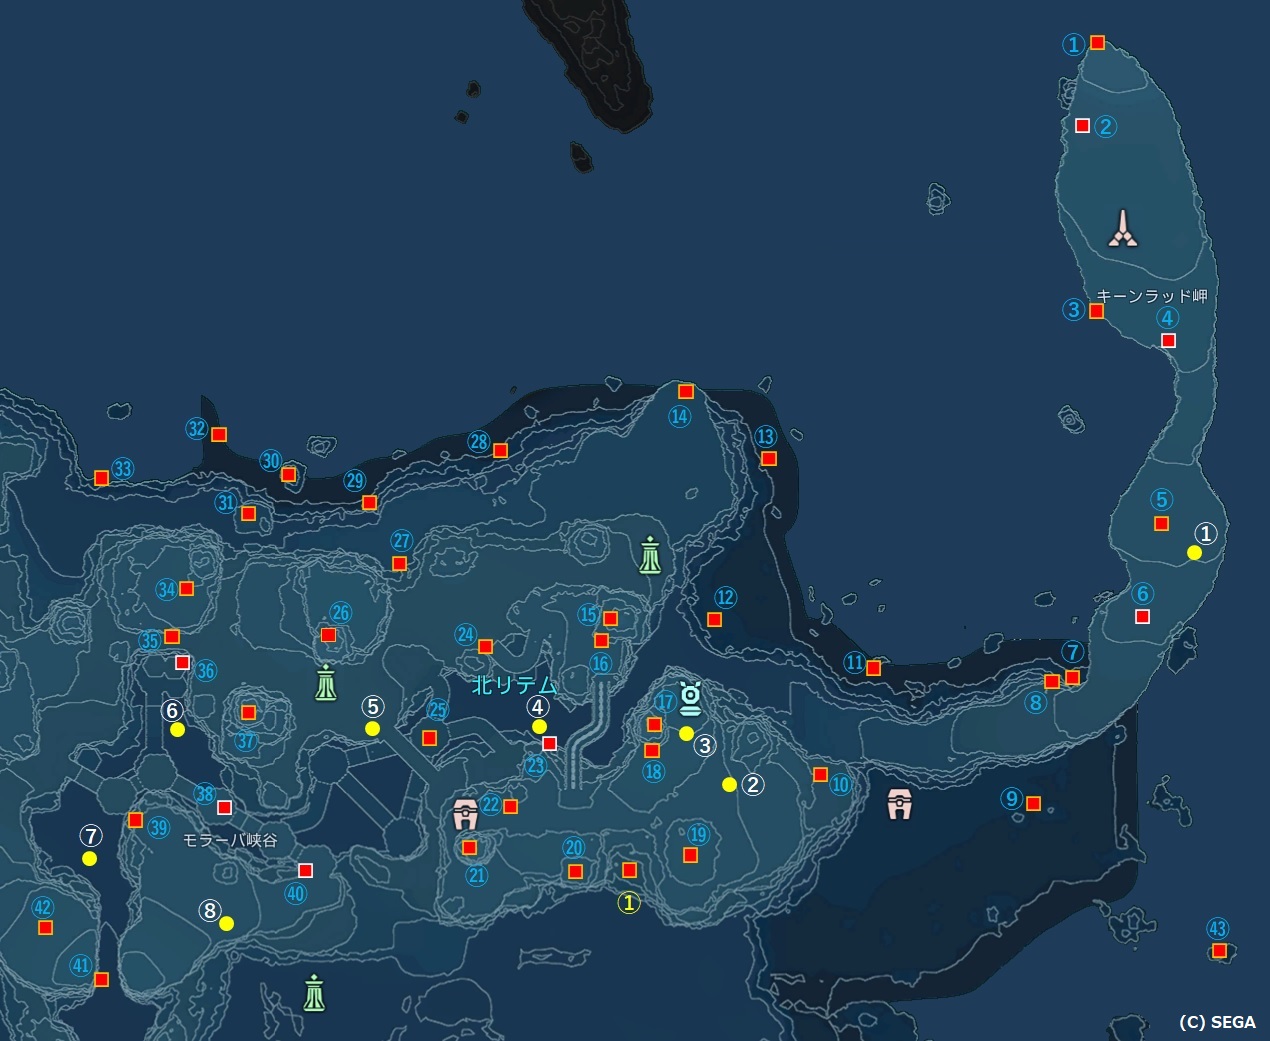Click the 北リテム region label
1270x1041 pixels.
(x=514, y=686)
